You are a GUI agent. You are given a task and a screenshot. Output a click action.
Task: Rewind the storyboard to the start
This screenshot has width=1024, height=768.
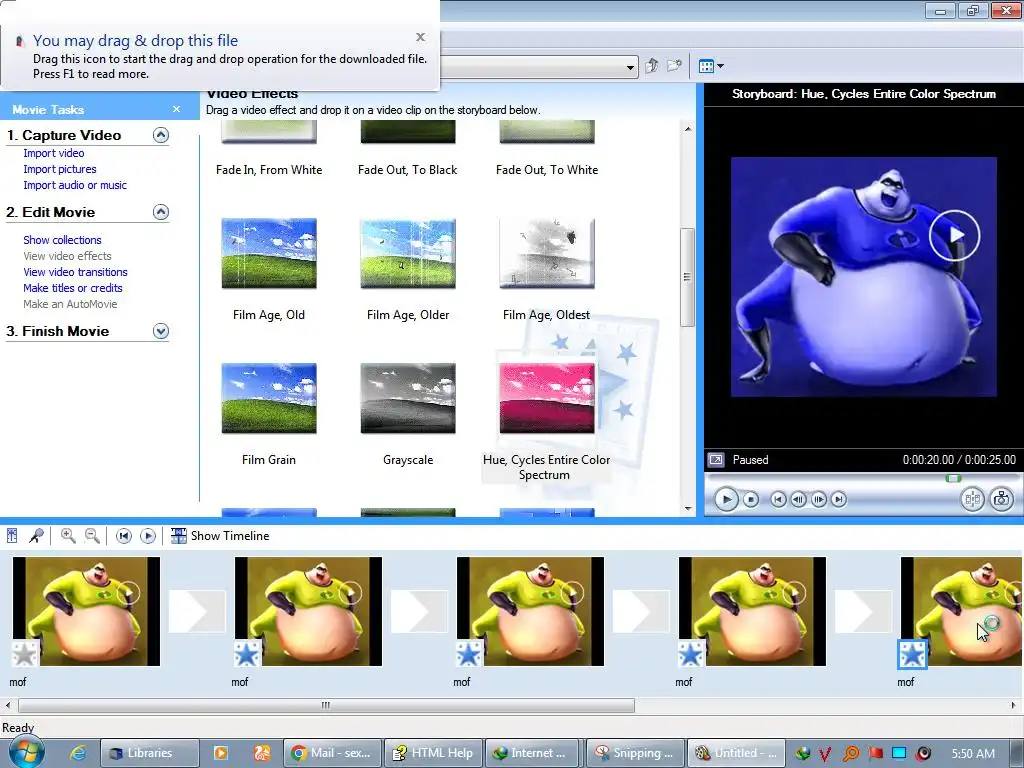(123, 536)
